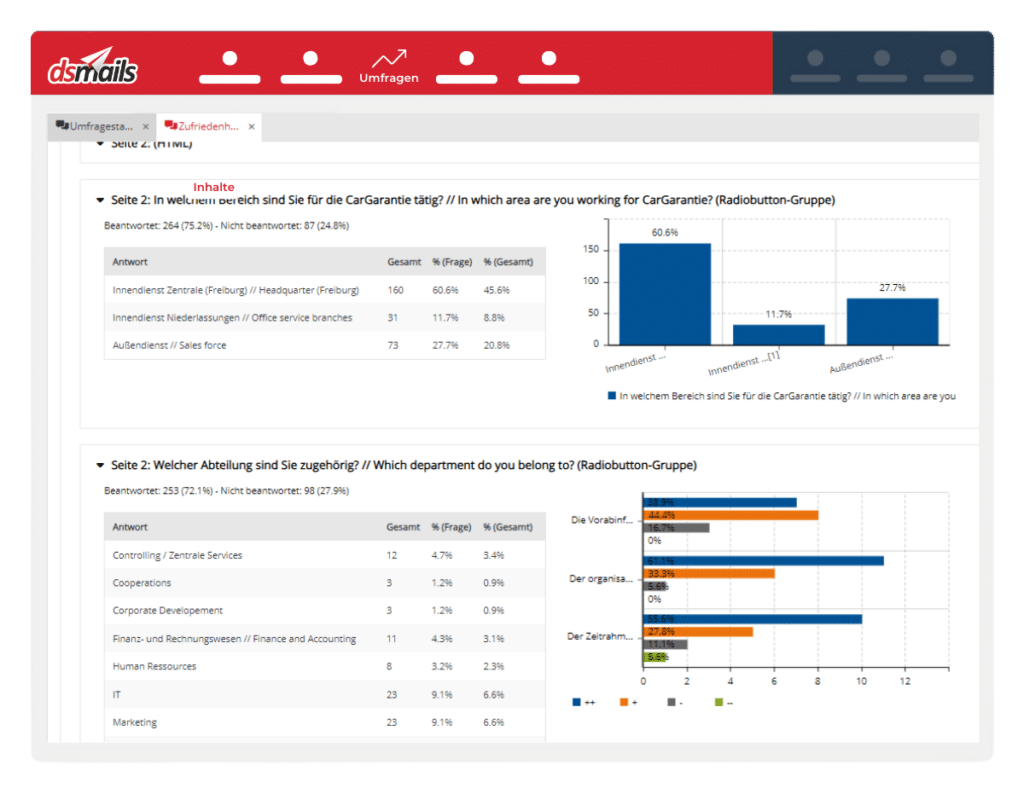The height and width of the screenshot is (794, 1024).
Task: Click the red chat icon on Zufriedenh... tab
Action: pyautogui.click(x=170, y=126)
